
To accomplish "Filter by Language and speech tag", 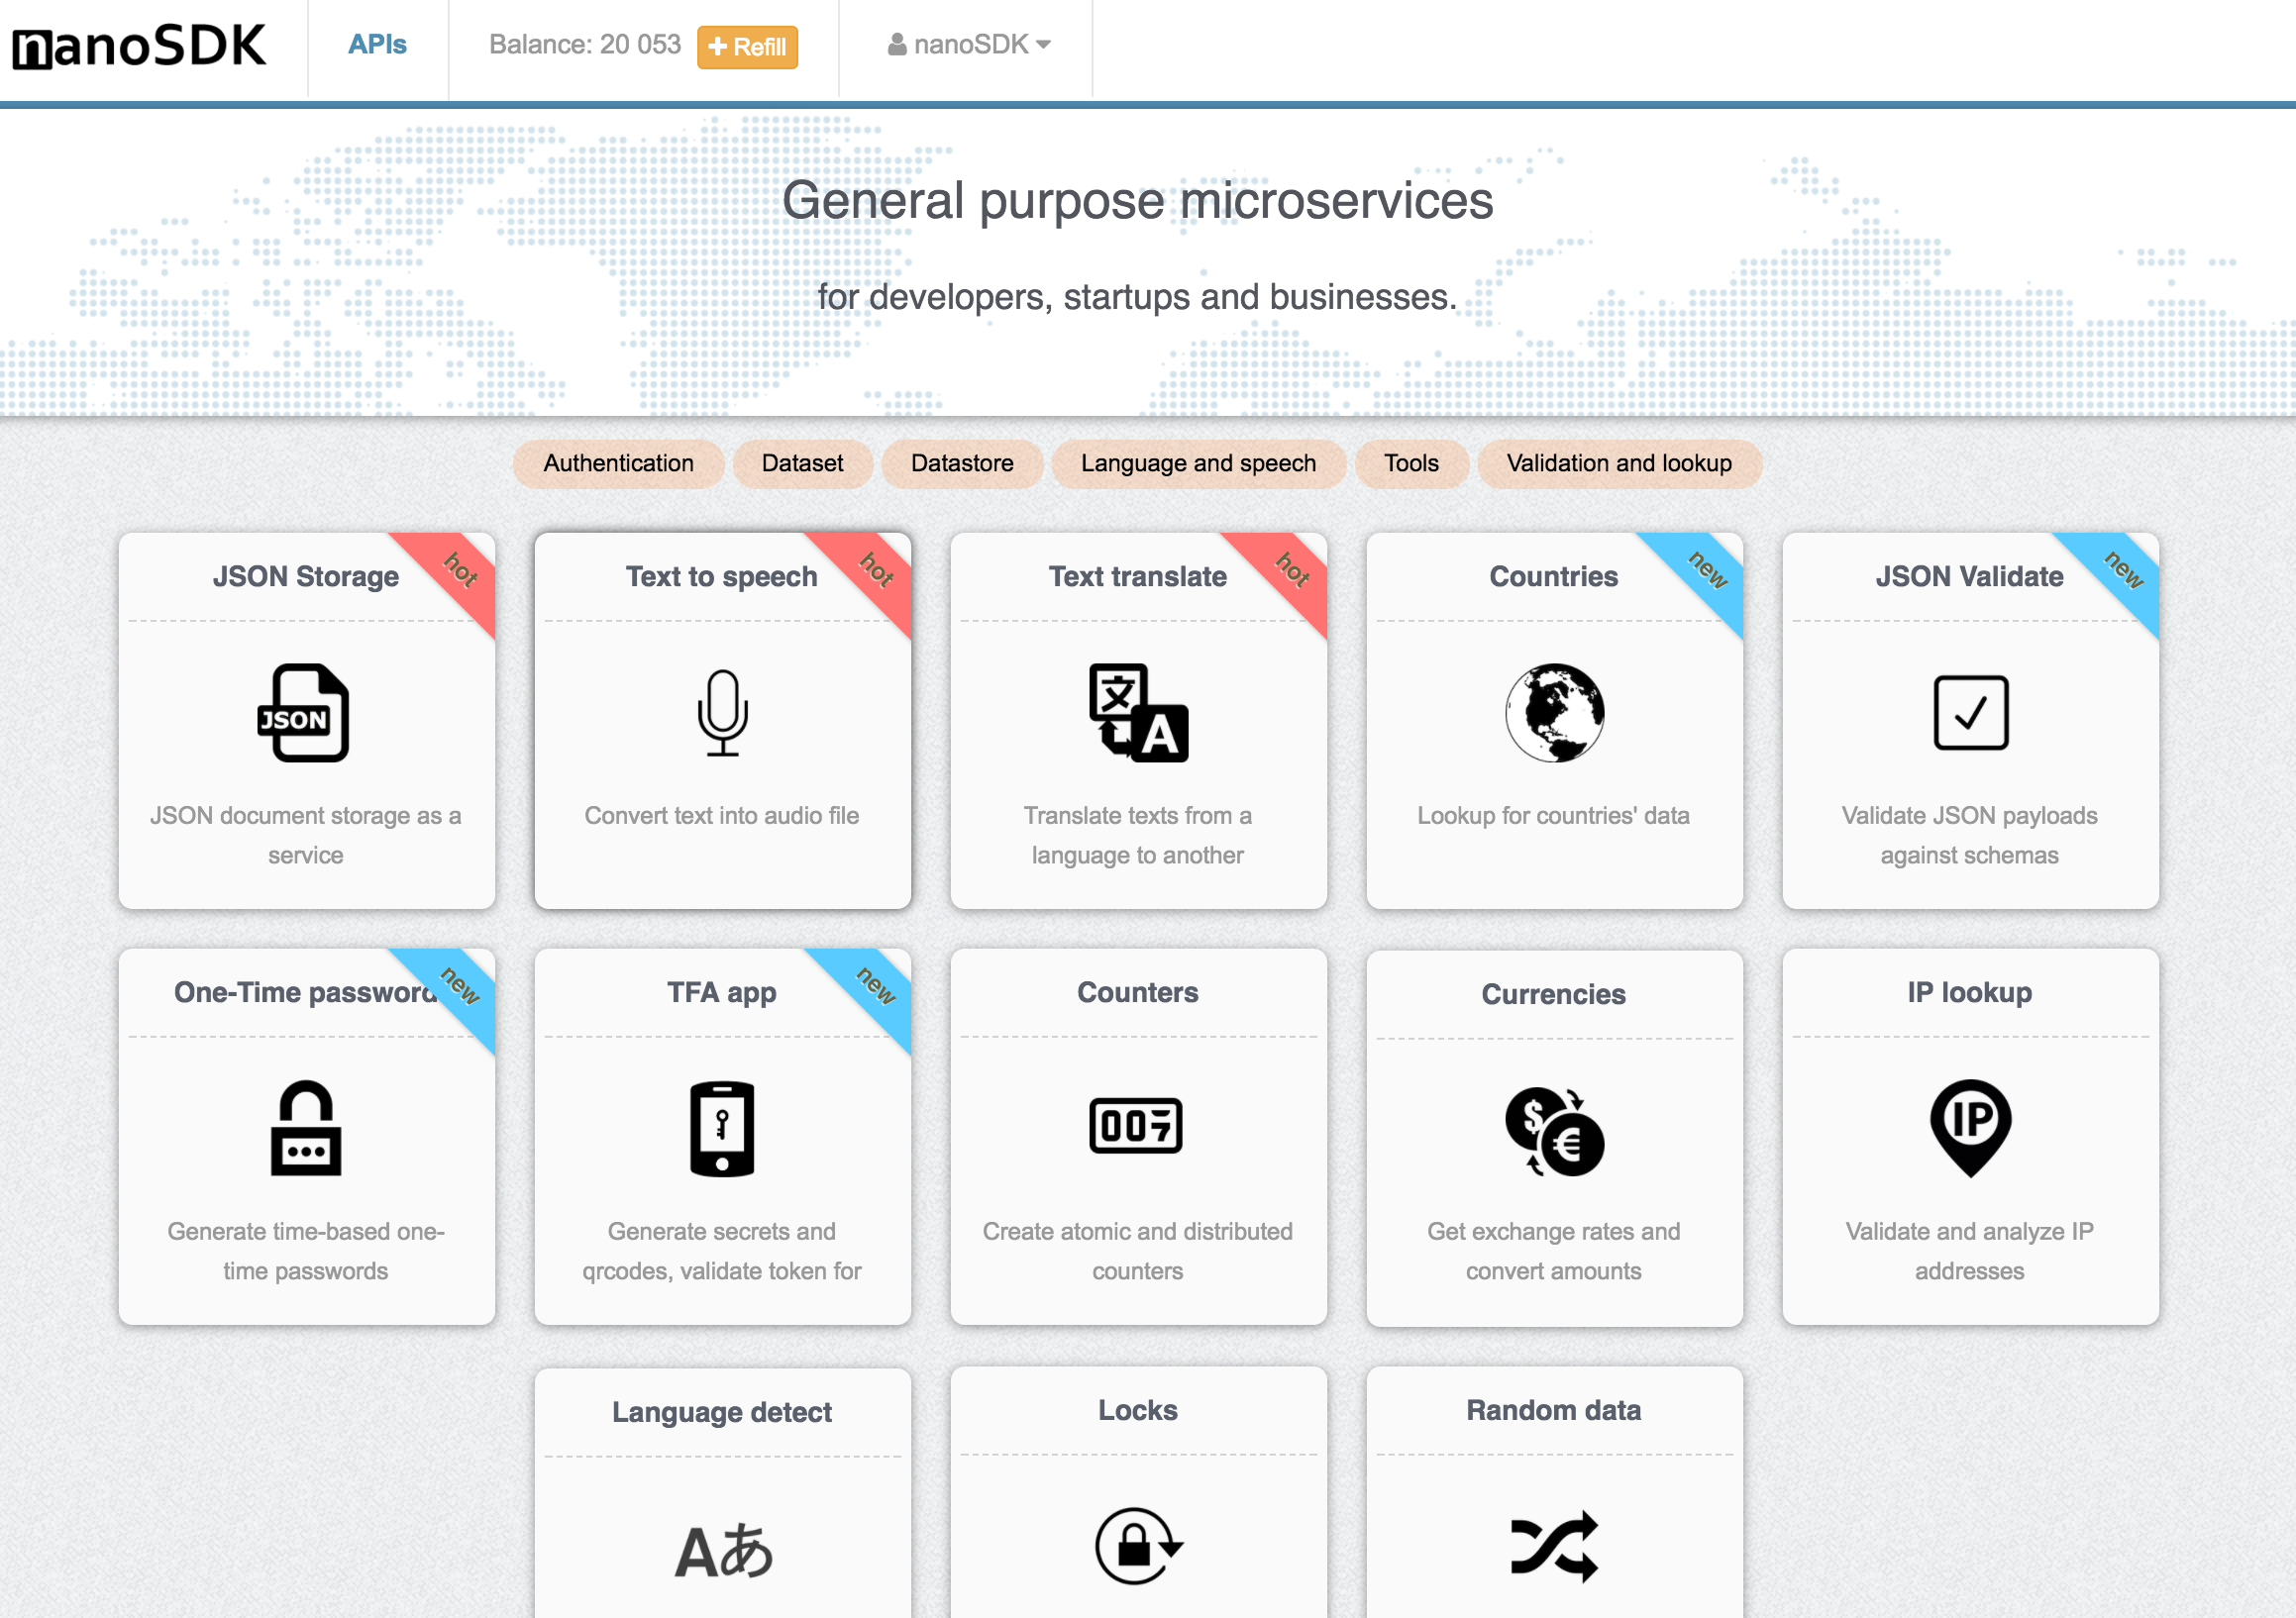I will coord(1197,464).
